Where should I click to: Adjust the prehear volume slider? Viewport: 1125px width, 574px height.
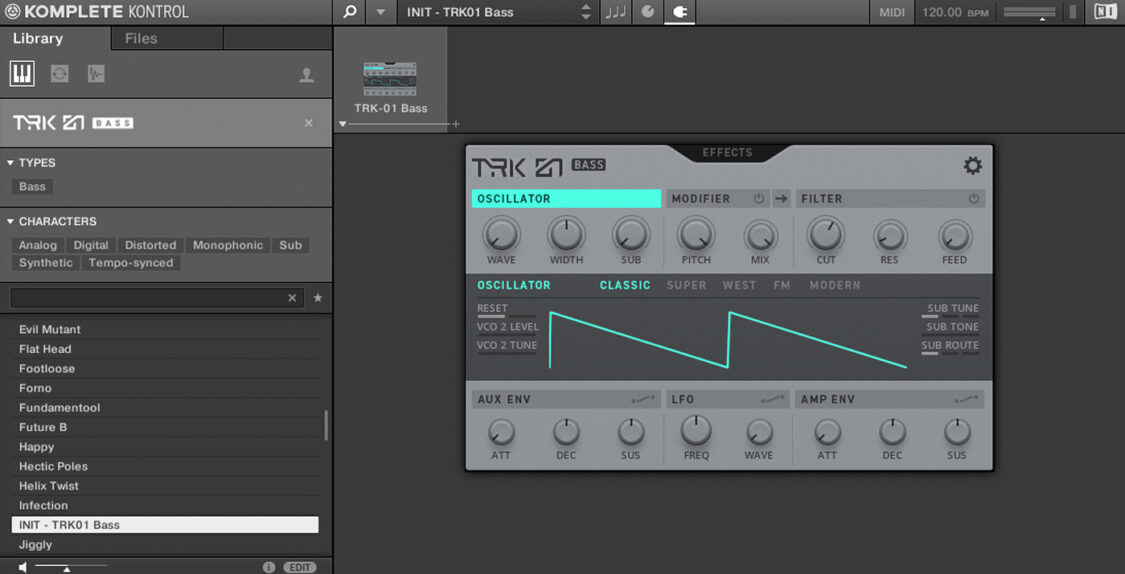pyautogui.click(x=70, y=568)
